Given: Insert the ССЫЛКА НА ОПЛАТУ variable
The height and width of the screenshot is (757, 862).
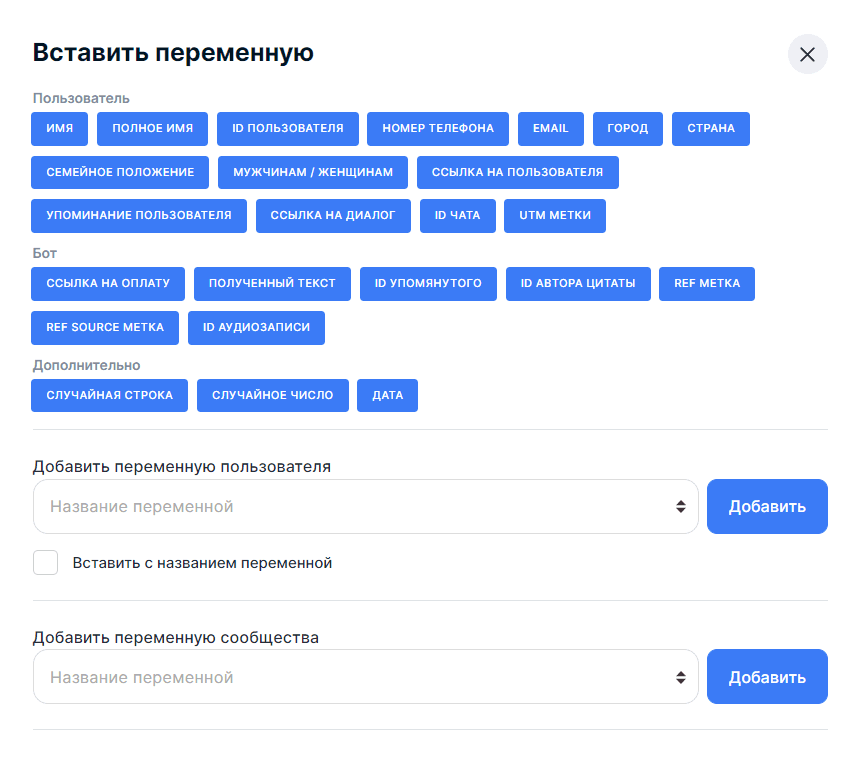Looking at the screenshot, I should click(x=108, y=283).
